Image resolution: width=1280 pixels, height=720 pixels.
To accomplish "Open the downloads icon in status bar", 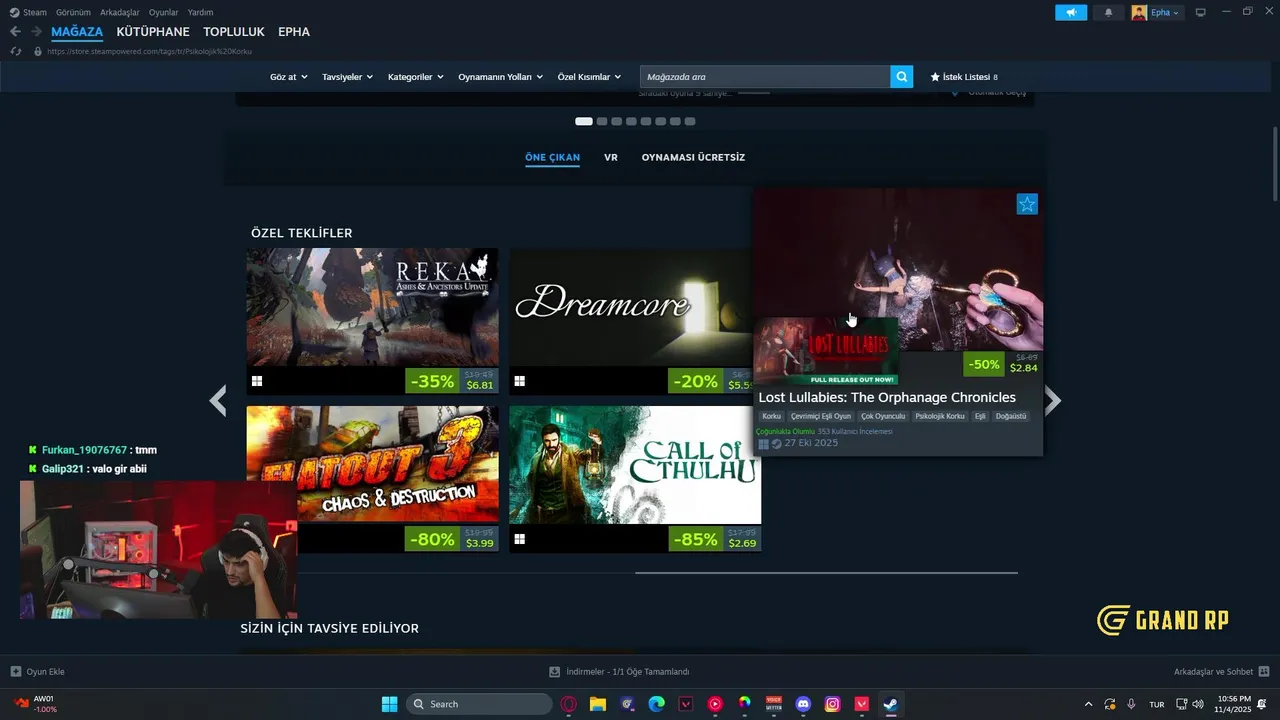I will click(554, 672).
